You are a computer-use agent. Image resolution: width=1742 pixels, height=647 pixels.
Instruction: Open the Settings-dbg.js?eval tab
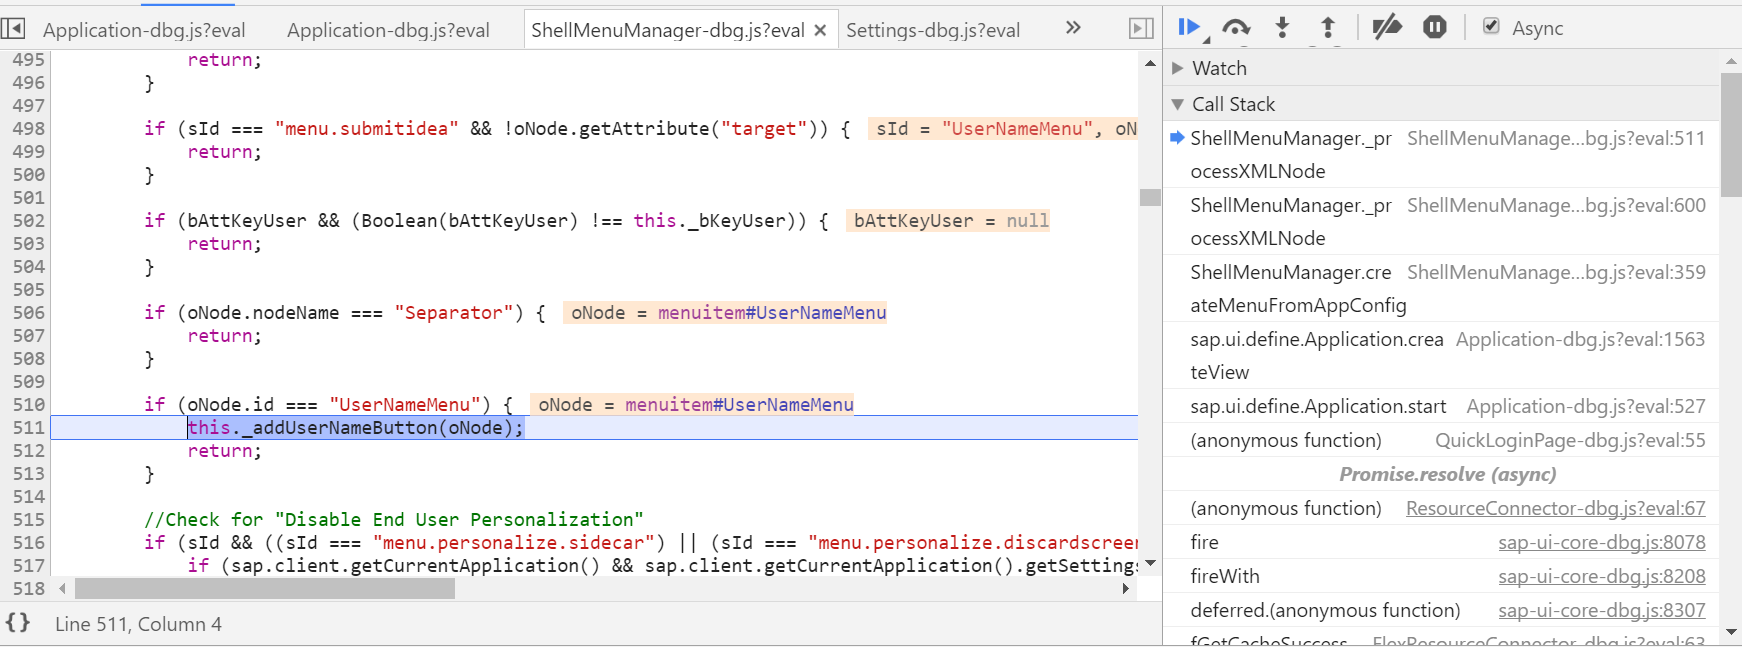[x=933, y=31]
